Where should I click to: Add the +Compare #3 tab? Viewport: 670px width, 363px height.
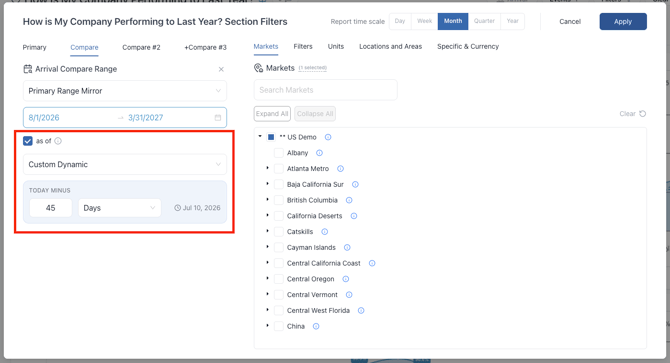[x=206, y=47]
